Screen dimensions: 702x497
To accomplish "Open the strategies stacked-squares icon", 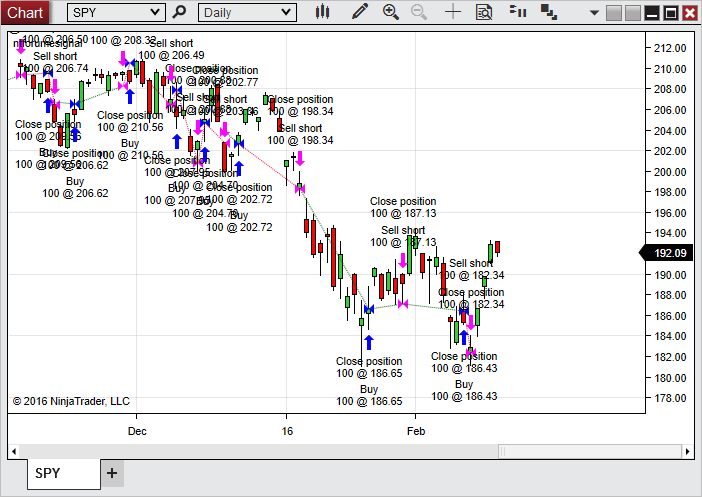I will point(548,12).
